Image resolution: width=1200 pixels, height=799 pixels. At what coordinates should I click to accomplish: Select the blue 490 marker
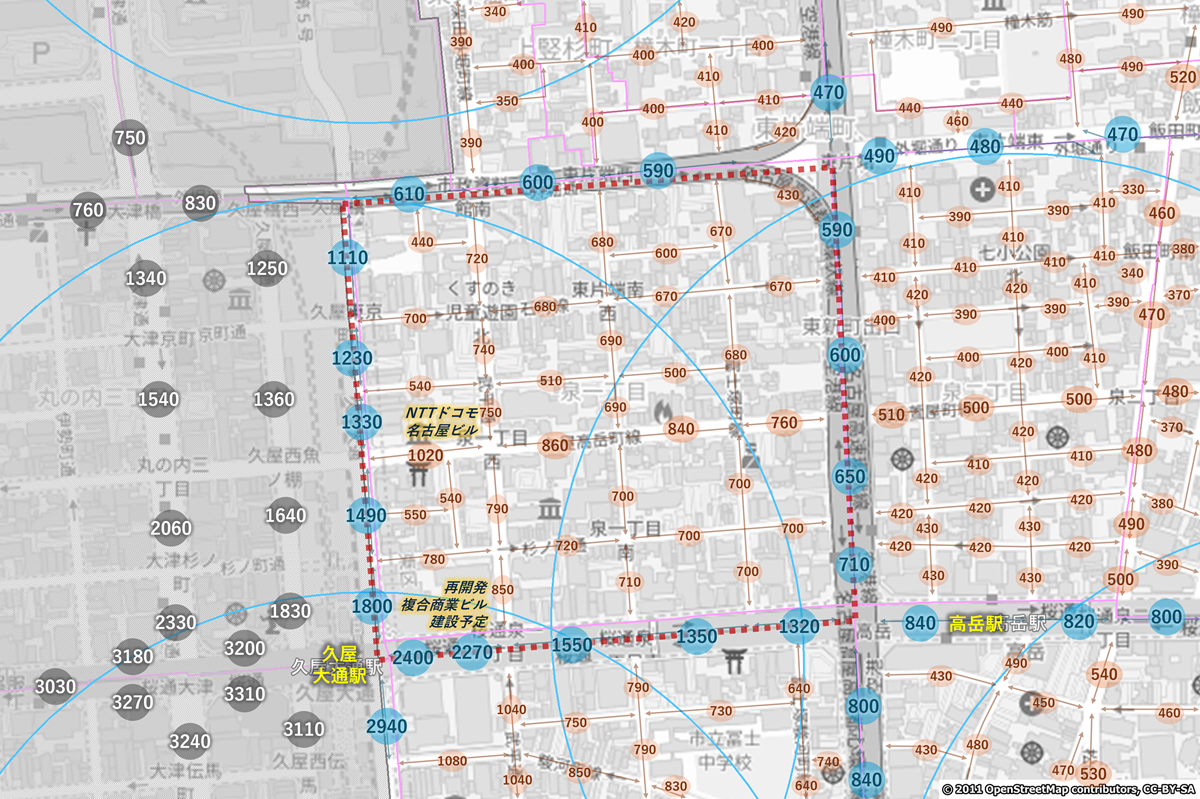(x=879, y=156)
